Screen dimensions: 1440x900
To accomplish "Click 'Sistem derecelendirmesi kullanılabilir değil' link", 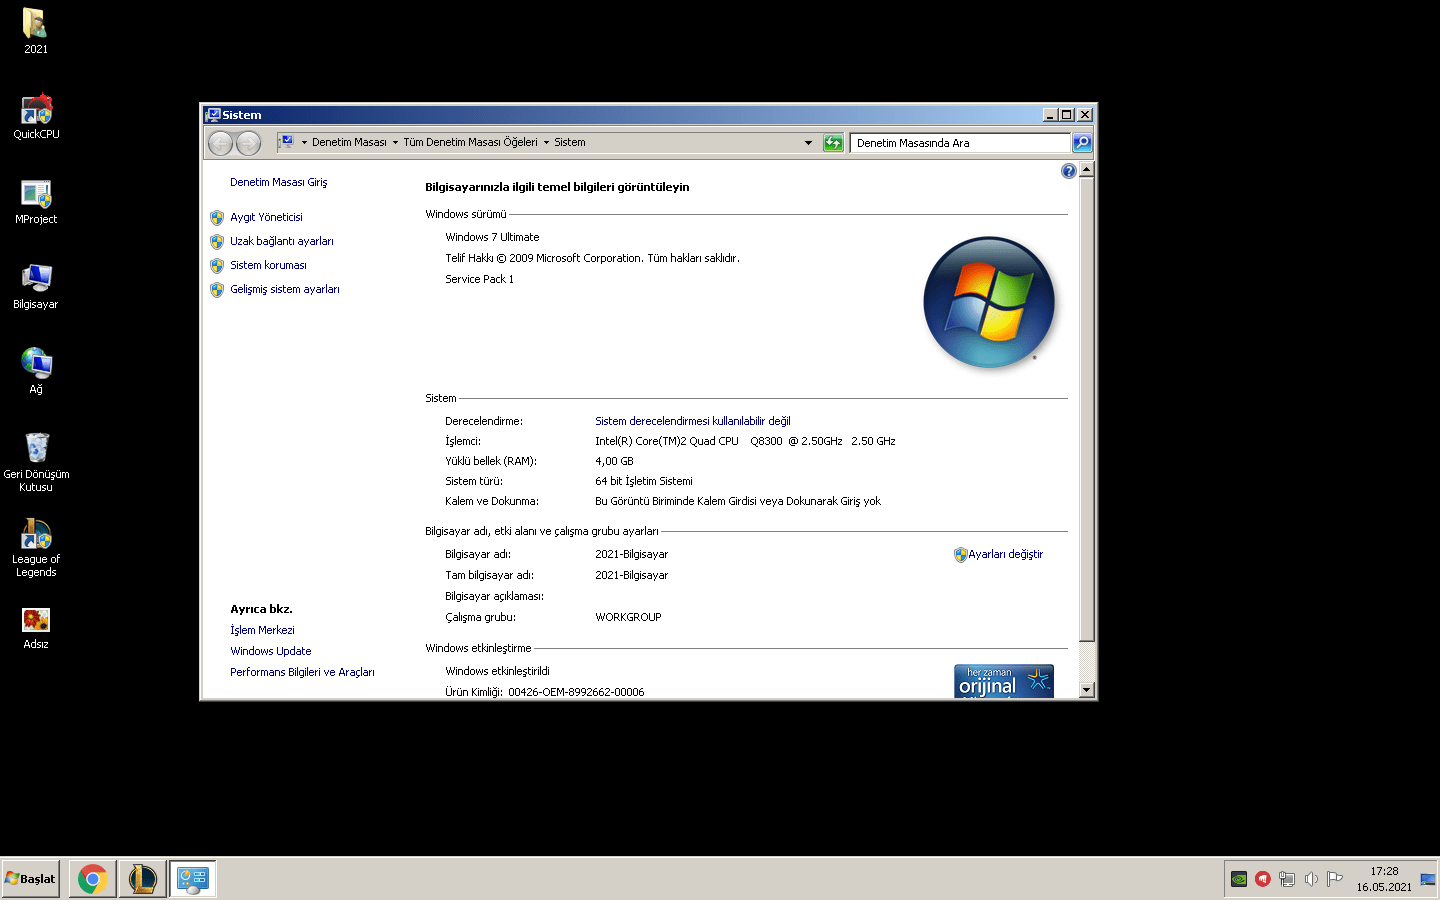I will click(693, 421).
